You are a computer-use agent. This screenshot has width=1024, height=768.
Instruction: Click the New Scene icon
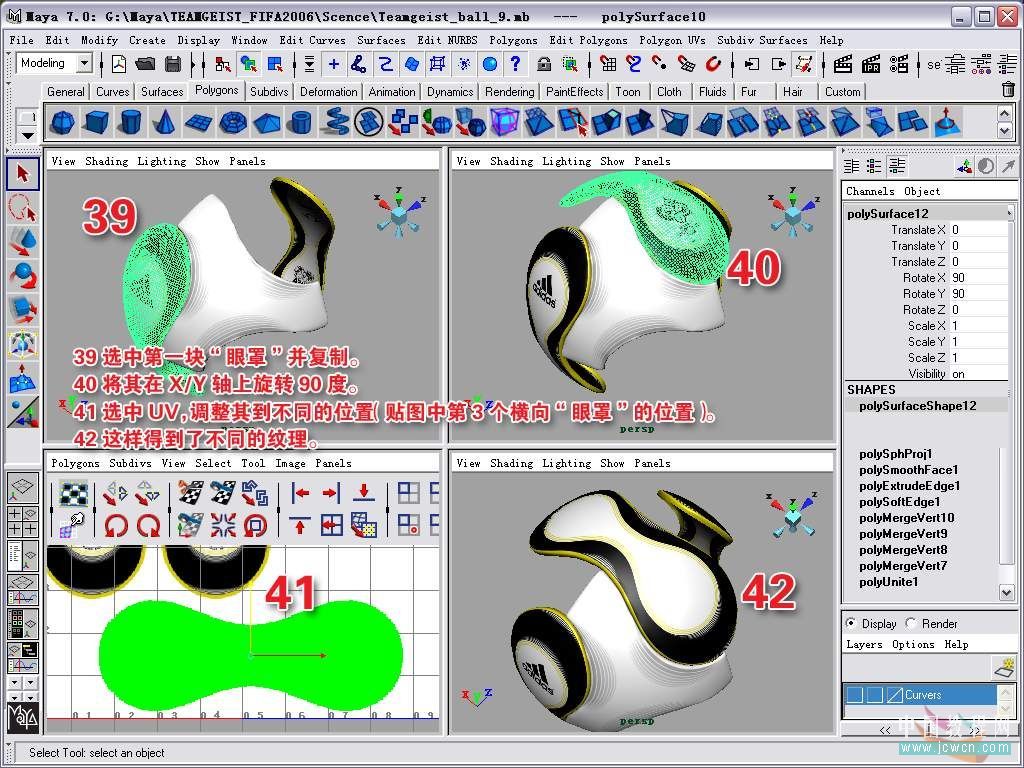(x=119, y=64)
